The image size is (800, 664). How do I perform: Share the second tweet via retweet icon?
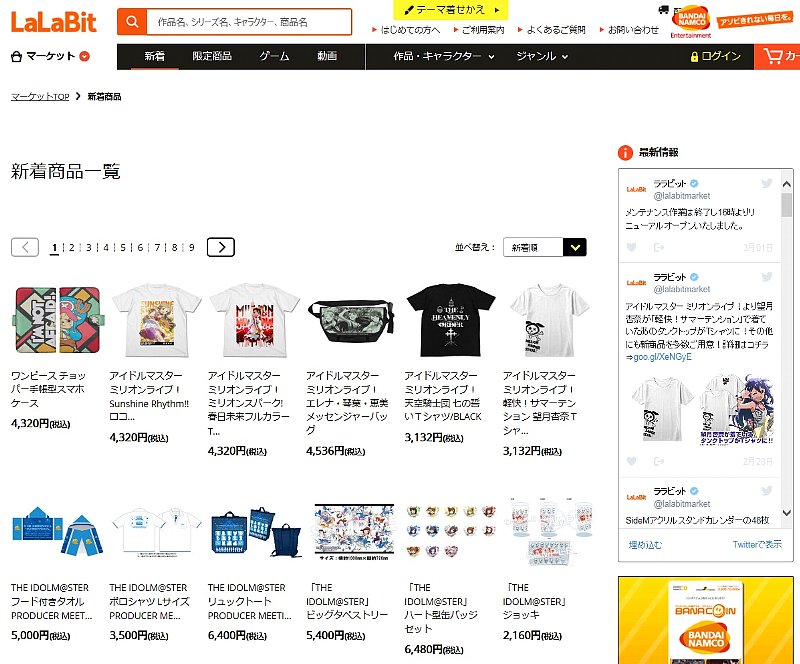tap(659, 461)
